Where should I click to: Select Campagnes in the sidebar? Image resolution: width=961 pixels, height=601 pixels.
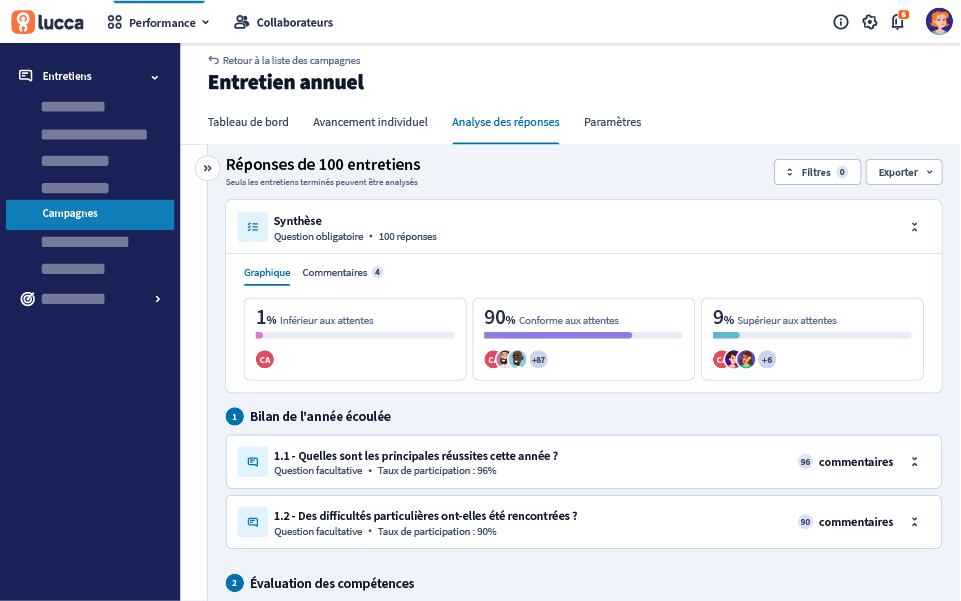point(90,214)
